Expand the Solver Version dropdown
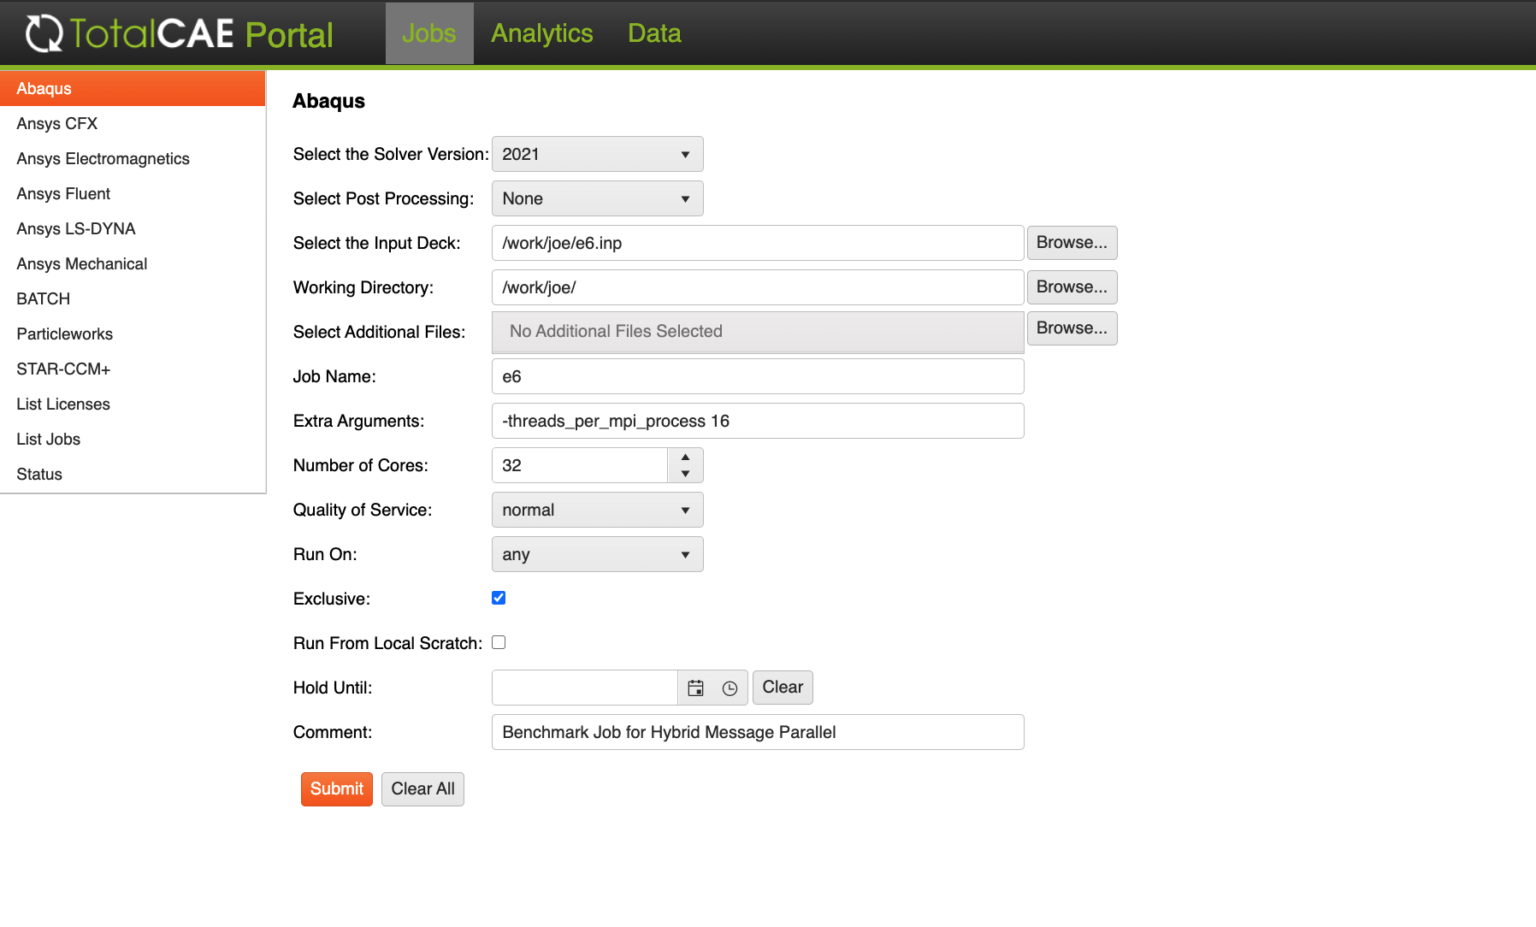Screen dimensions: 1536x927 click(597, 154)
